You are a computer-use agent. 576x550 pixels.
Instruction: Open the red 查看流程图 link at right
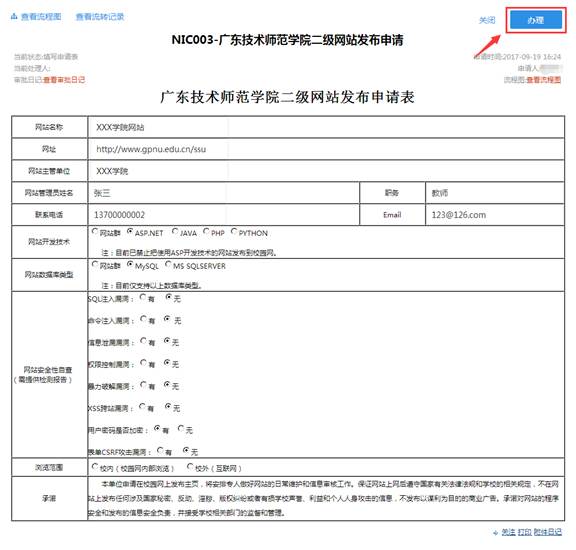coord(544,80)
